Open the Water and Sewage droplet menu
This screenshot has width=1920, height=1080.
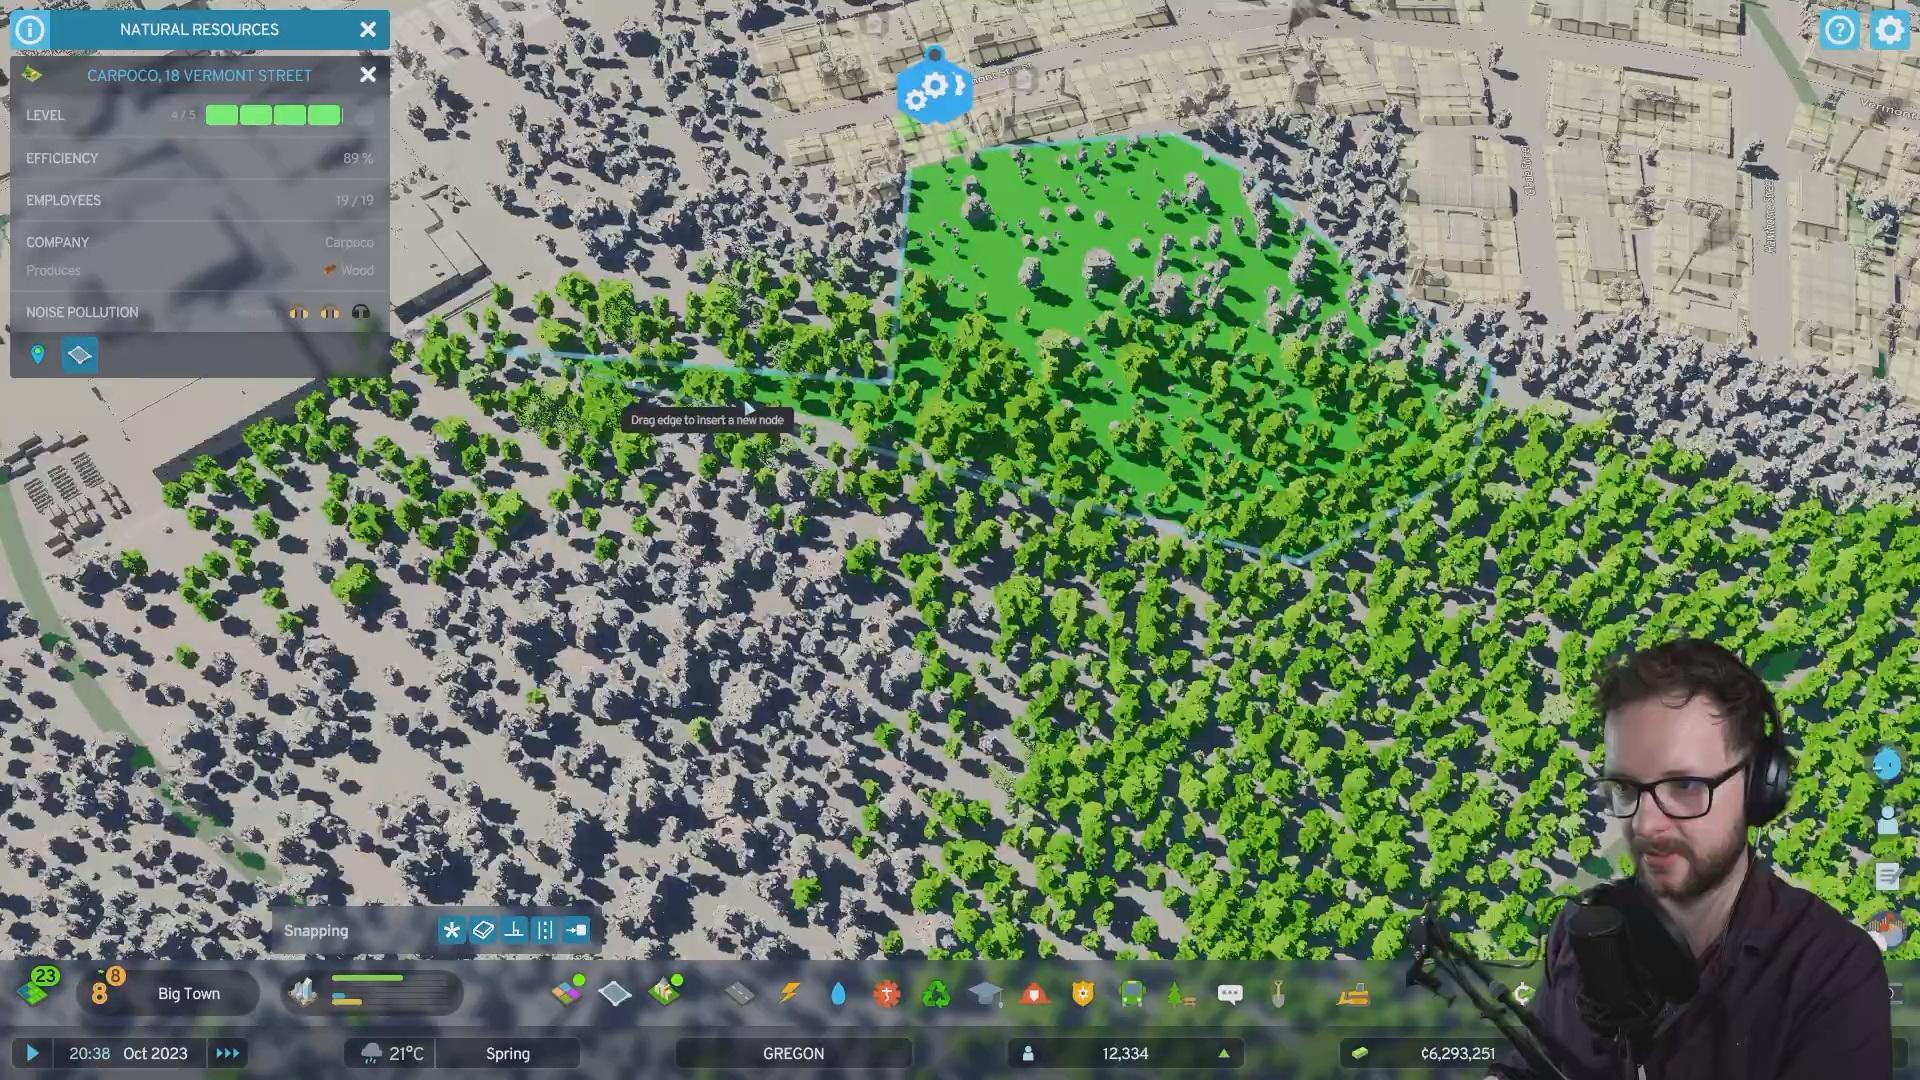click(x=838, y=993)
